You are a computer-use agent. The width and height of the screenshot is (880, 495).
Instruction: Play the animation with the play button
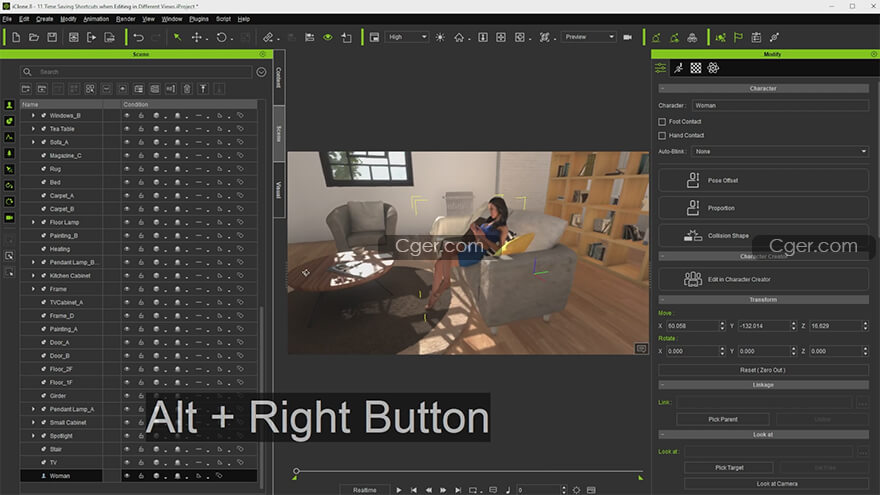point(398,490)
